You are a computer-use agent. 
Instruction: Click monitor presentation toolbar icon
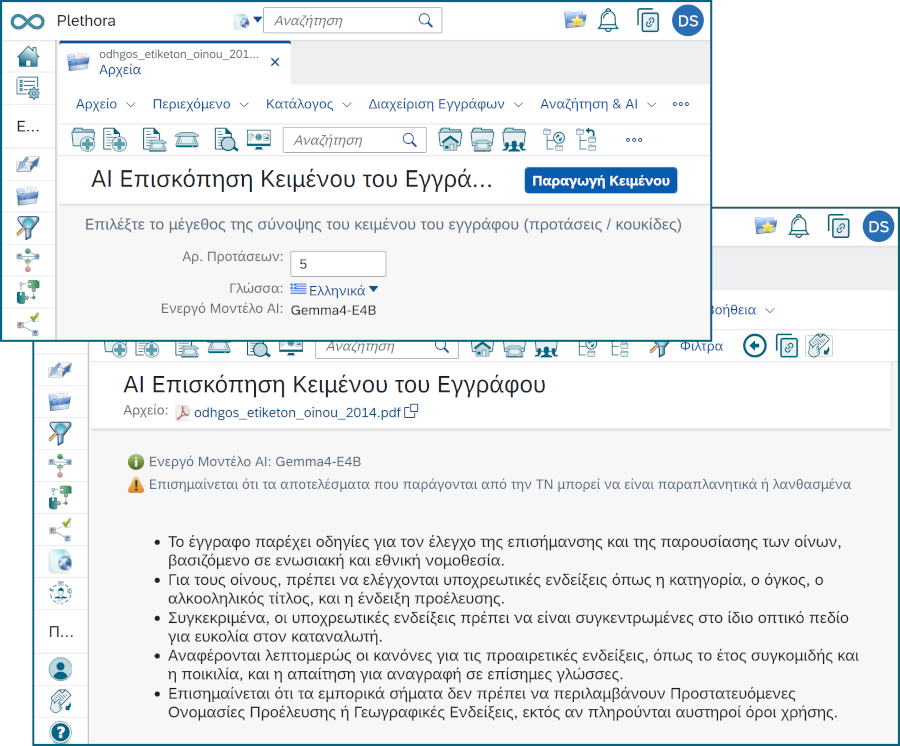(259, 139)
